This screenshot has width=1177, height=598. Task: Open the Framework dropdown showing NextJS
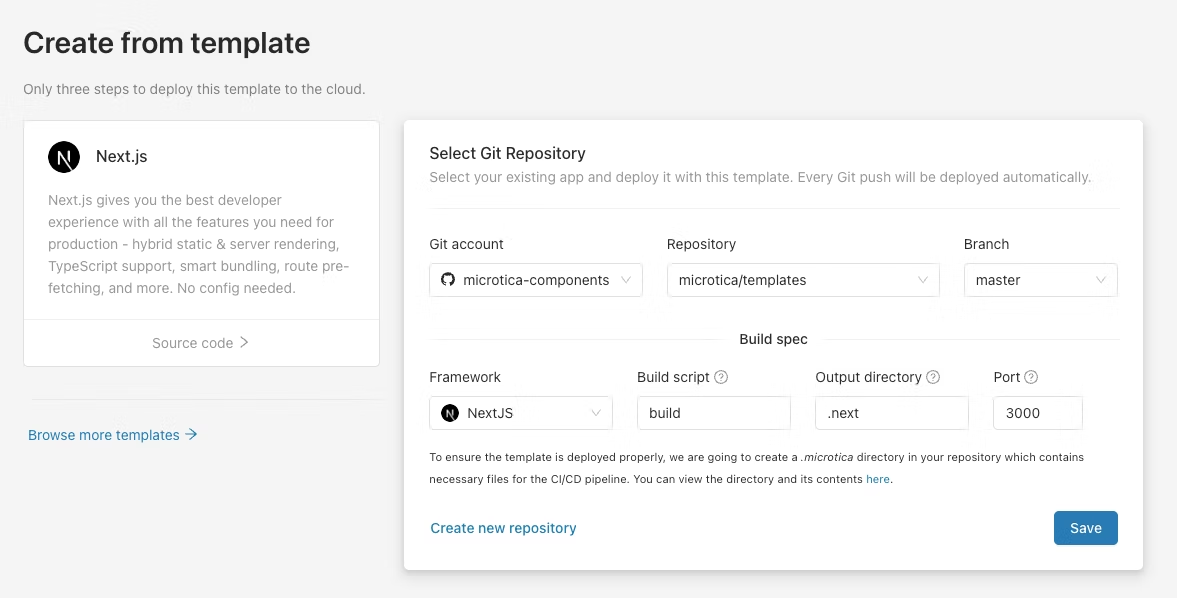point(521,413)
